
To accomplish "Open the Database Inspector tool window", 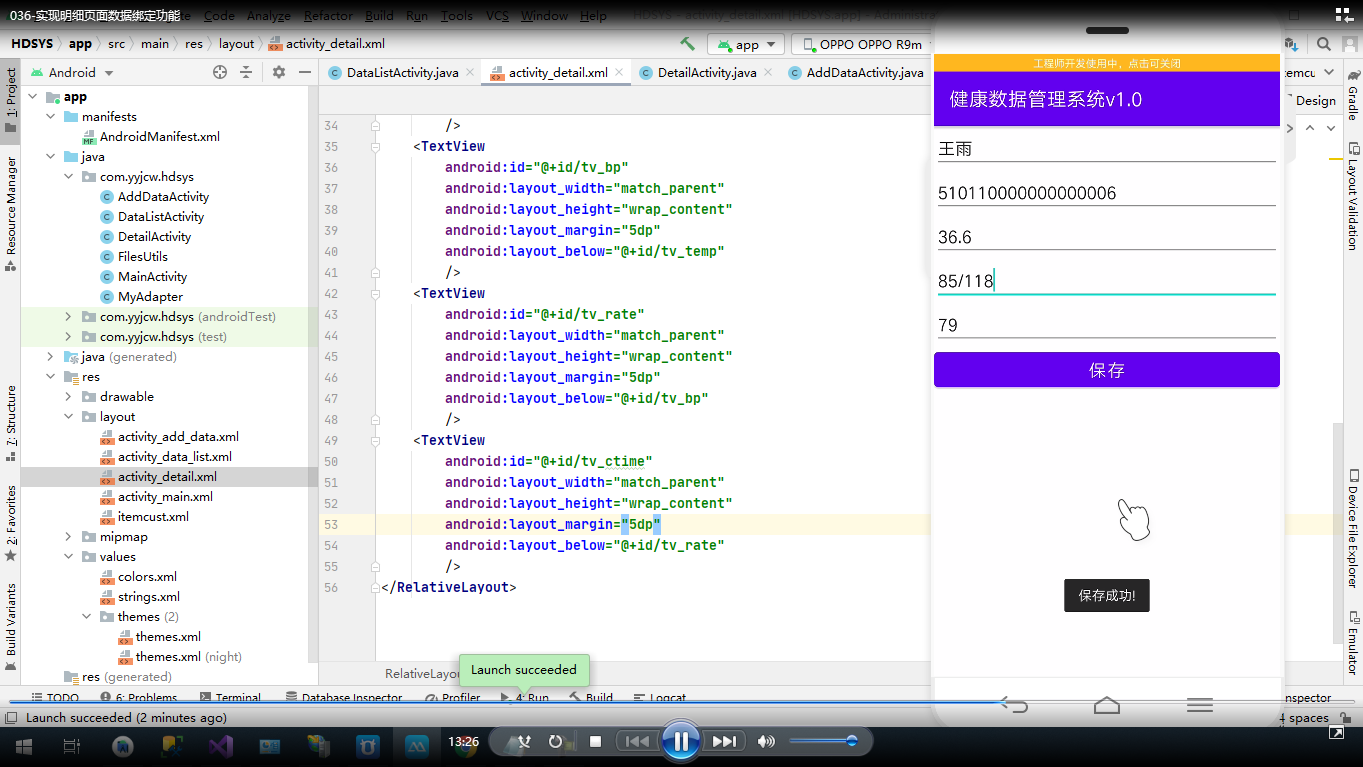I will (x=344, y=698).
